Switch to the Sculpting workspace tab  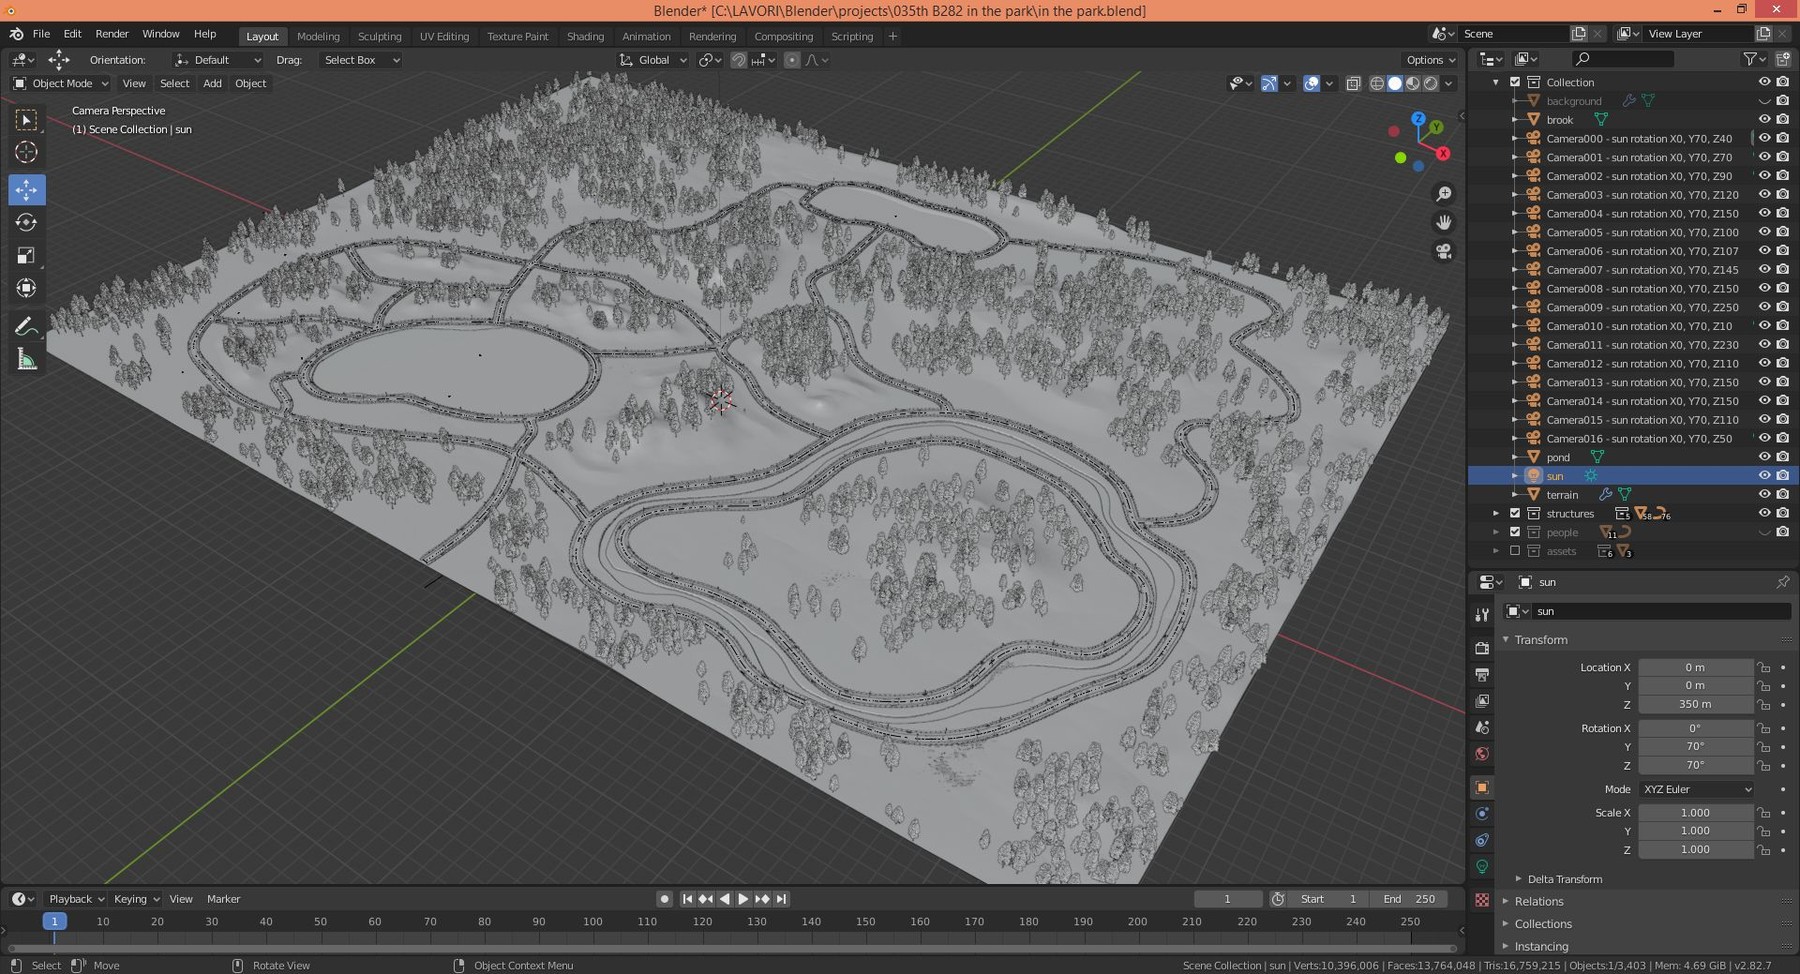coord(379,36)
